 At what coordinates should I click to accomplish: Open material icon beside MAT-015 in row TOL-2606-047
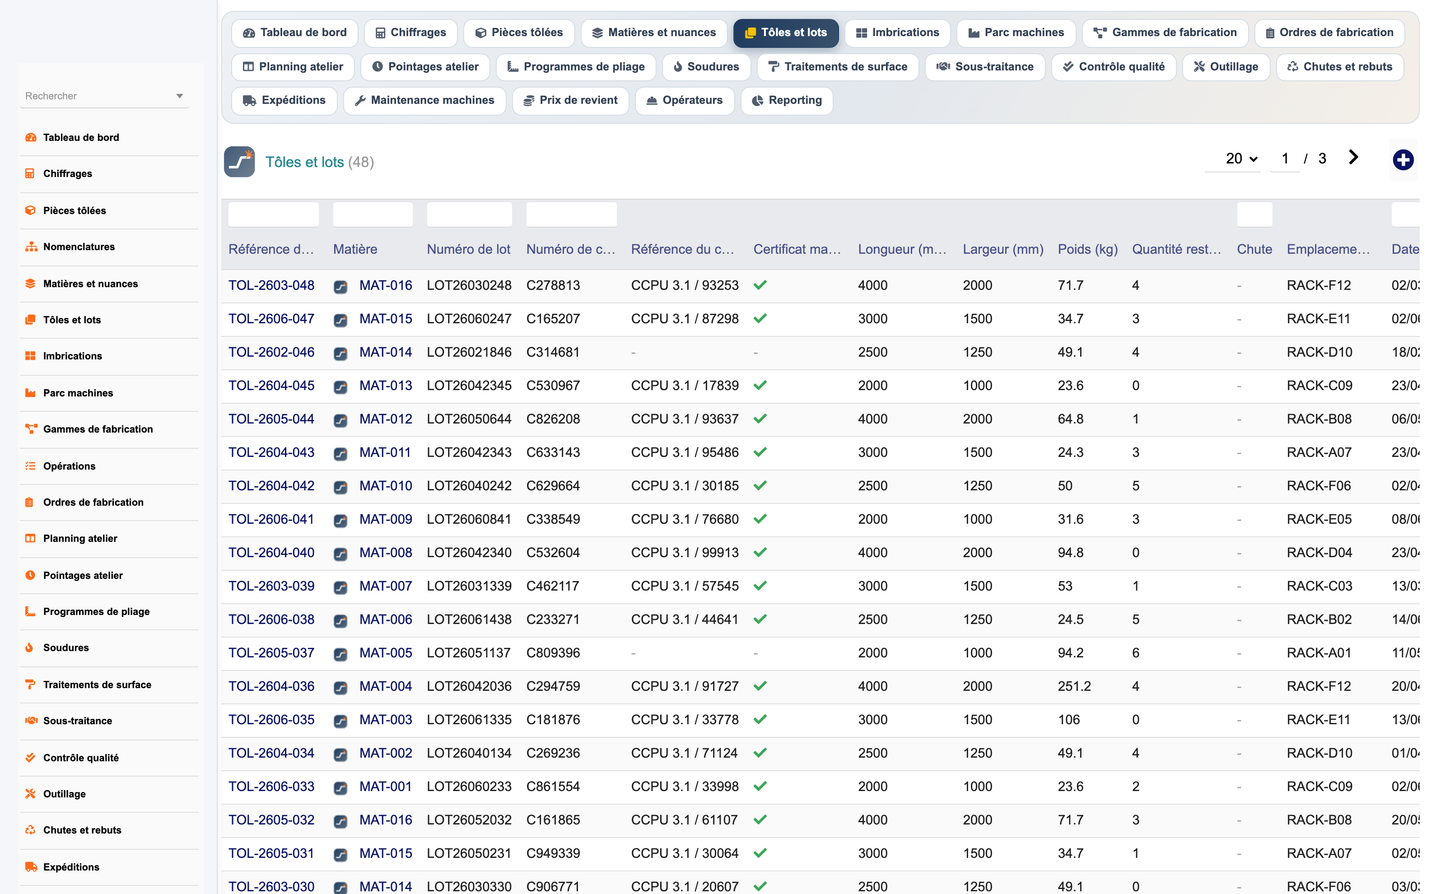tap(340, 320)
